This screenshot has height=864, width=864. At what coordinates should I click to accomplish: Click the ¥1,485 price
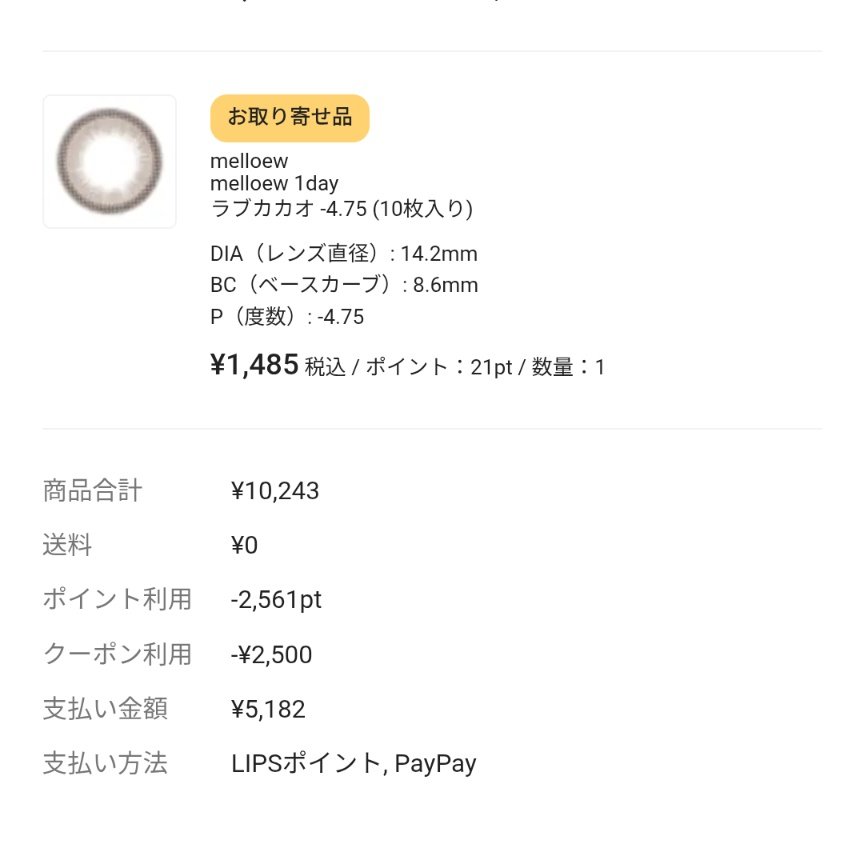tap(254, 366)
